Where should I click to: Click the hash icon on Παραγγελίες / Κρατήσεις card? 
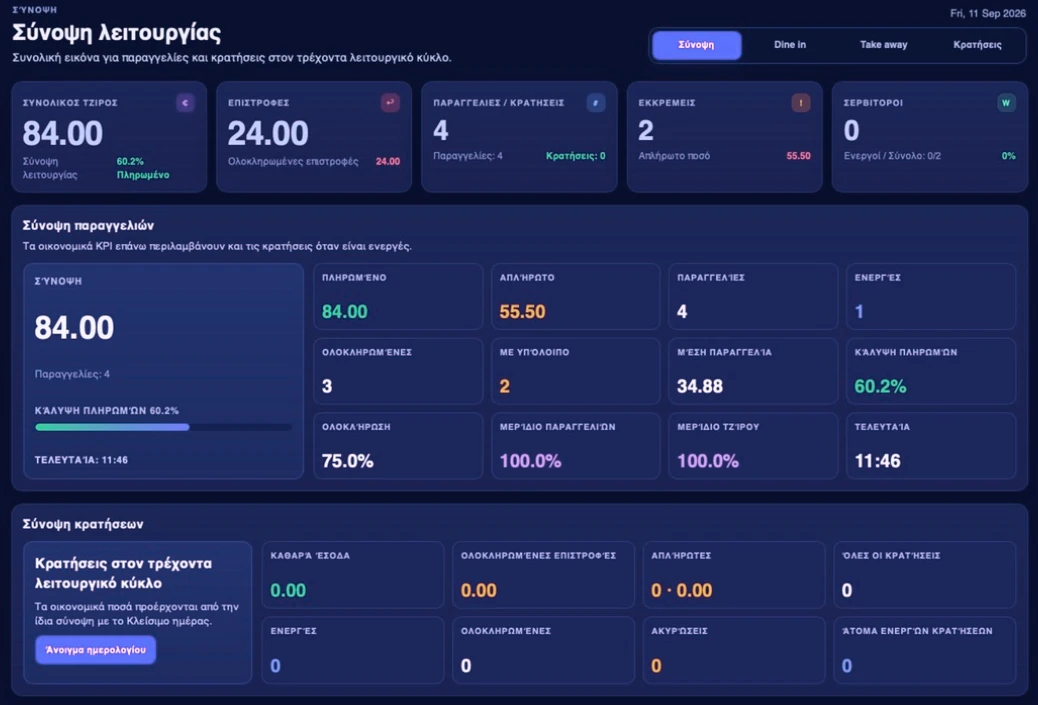pyautogui.click(x=596, y=103)
